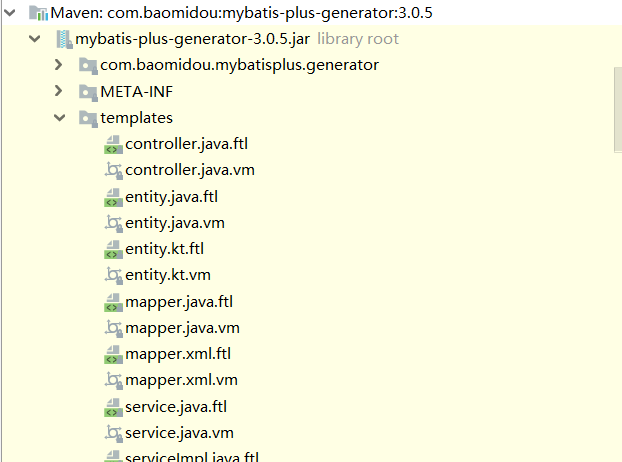622x462 pixels.
Task: Click controller.java.ftl FreeMarker file icon
Action: [x=113, y=144]
